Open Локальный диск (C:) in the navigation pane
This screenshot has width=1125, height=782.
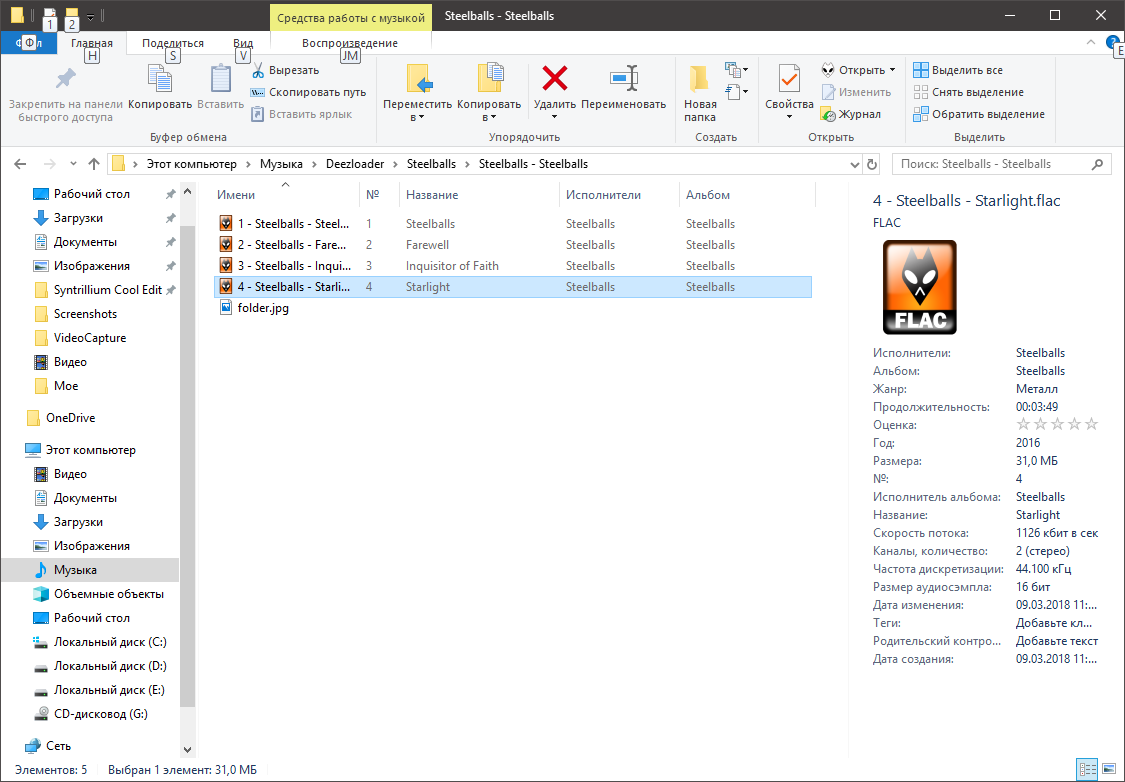100,642
